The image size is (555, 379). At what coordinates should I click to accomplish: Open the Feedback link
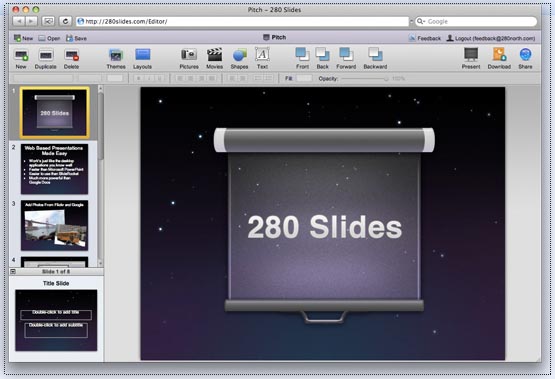tap(425, 38)
